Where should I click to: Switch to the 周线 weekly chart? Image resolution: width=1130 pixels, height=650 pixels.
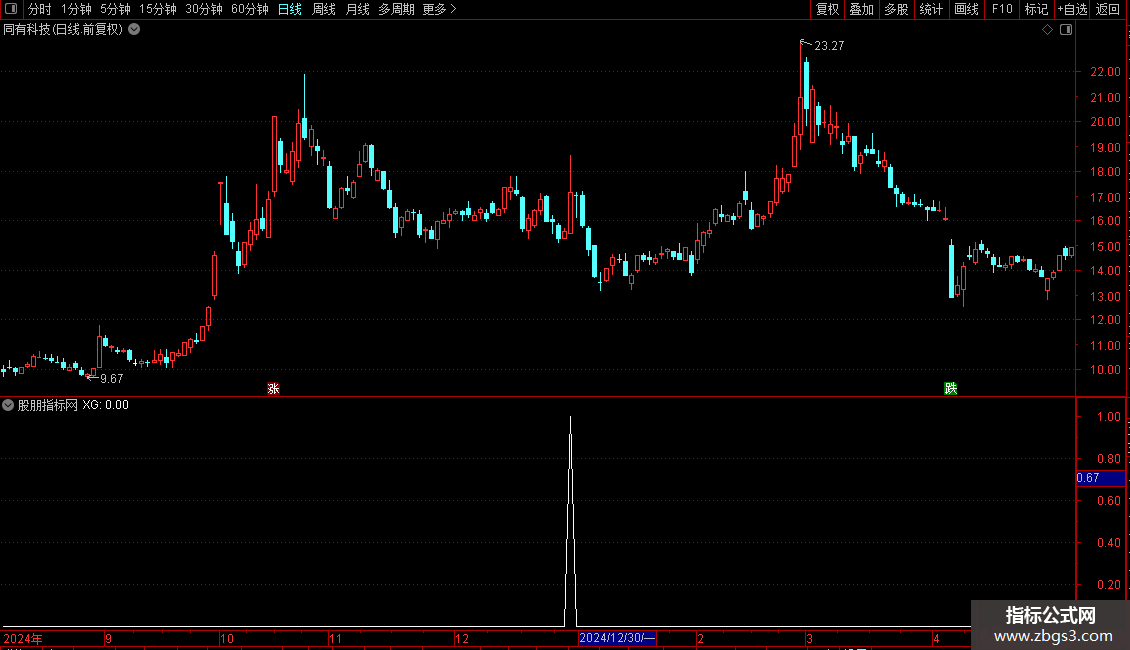click(x=324, y=9)
